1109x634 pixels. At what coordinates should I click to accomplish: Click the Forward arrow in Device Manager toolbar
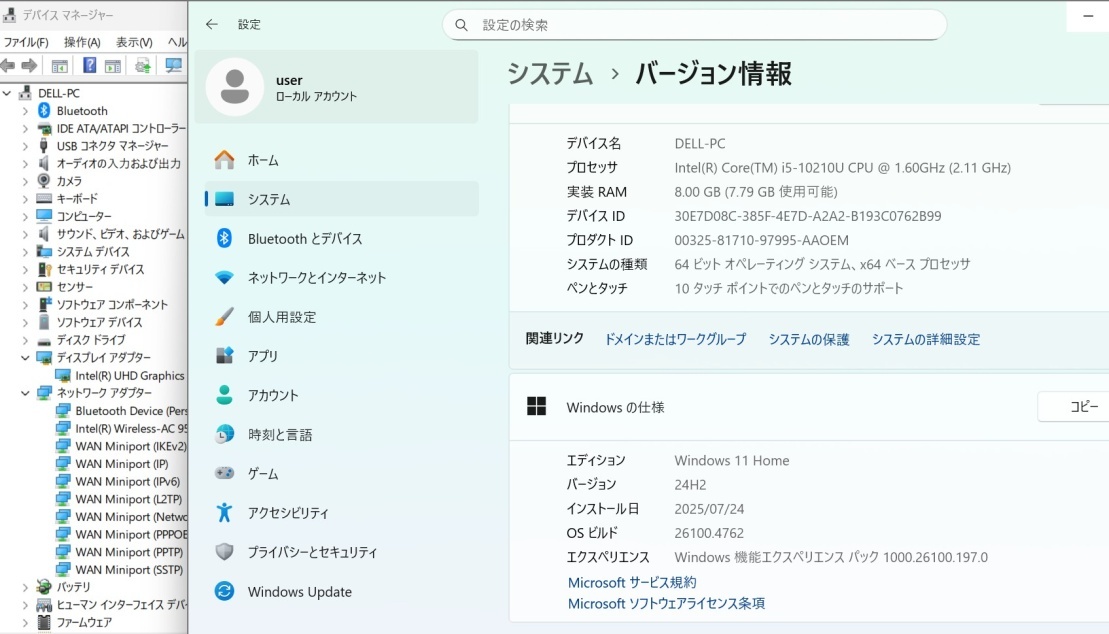tap(30, 66)
